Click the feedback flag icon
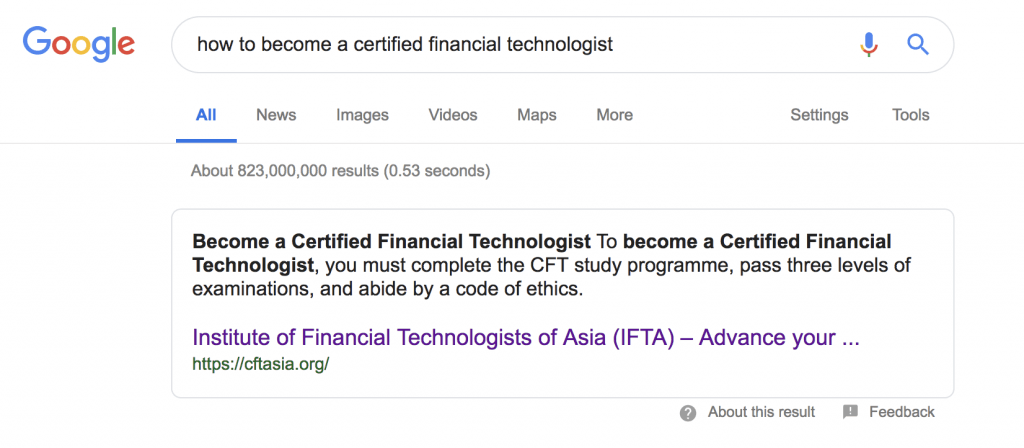 click(850, 412)
